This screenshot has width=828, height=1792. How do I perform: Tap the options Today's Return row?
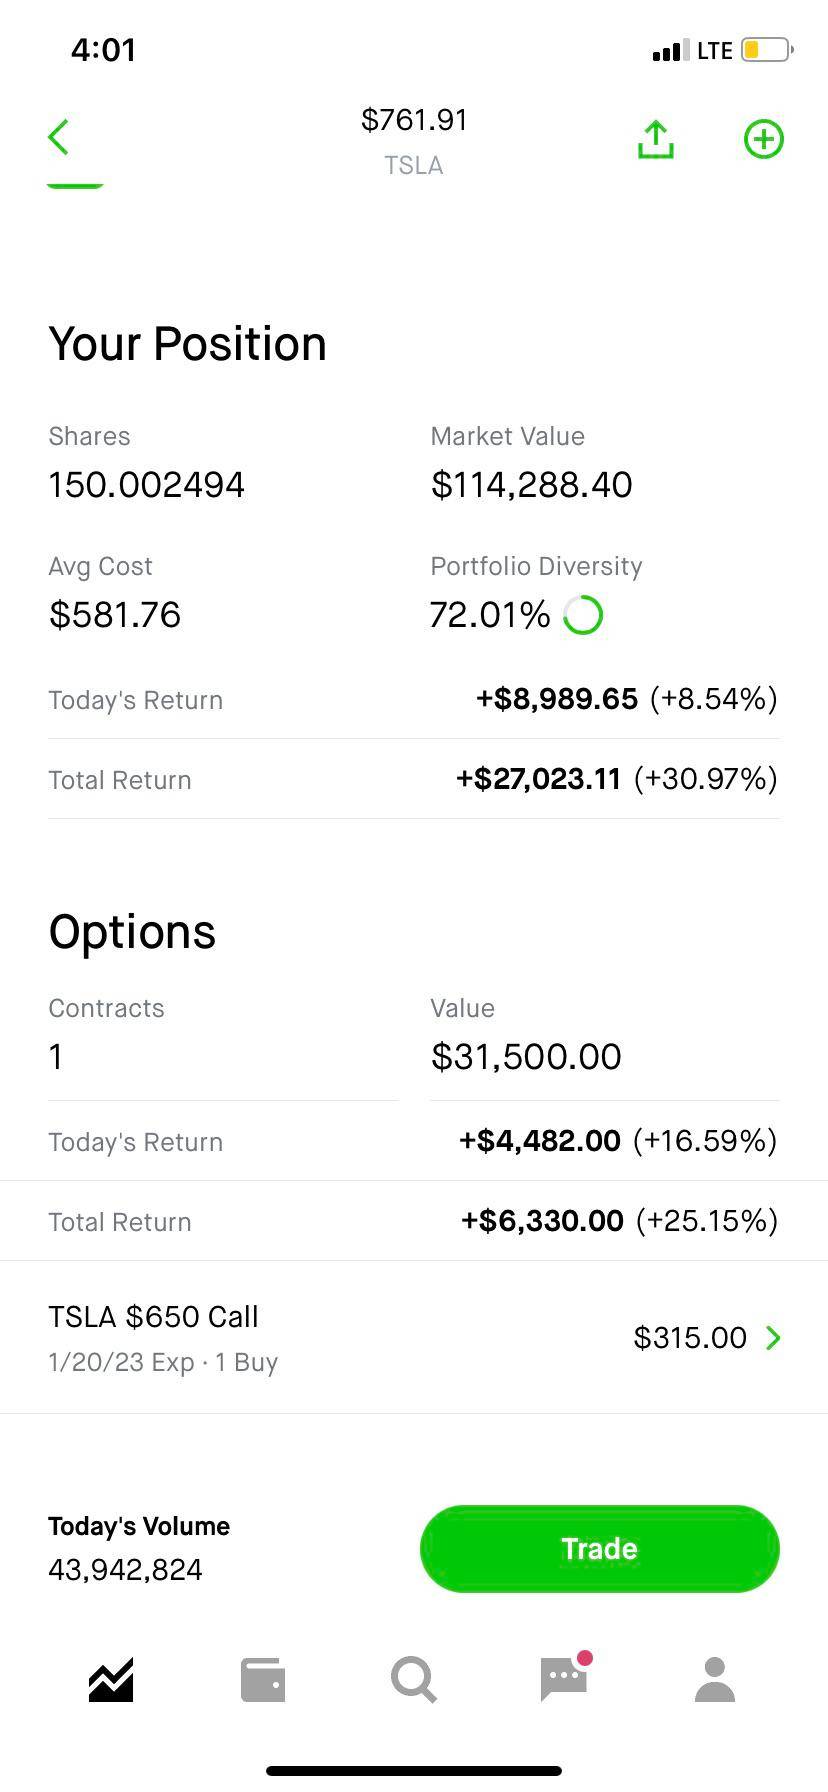[414, 1141]
